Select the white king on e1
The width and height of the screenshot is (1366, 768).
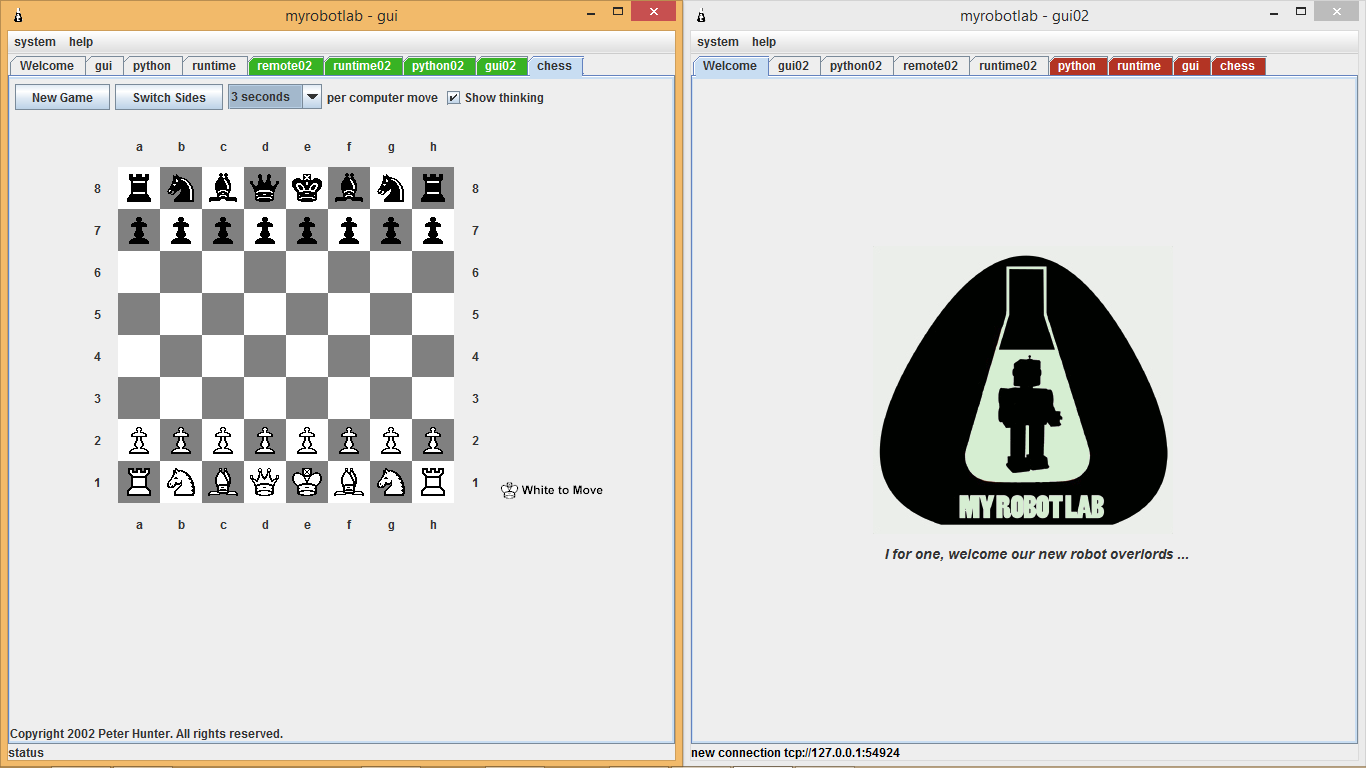click(x=307, y=482)
